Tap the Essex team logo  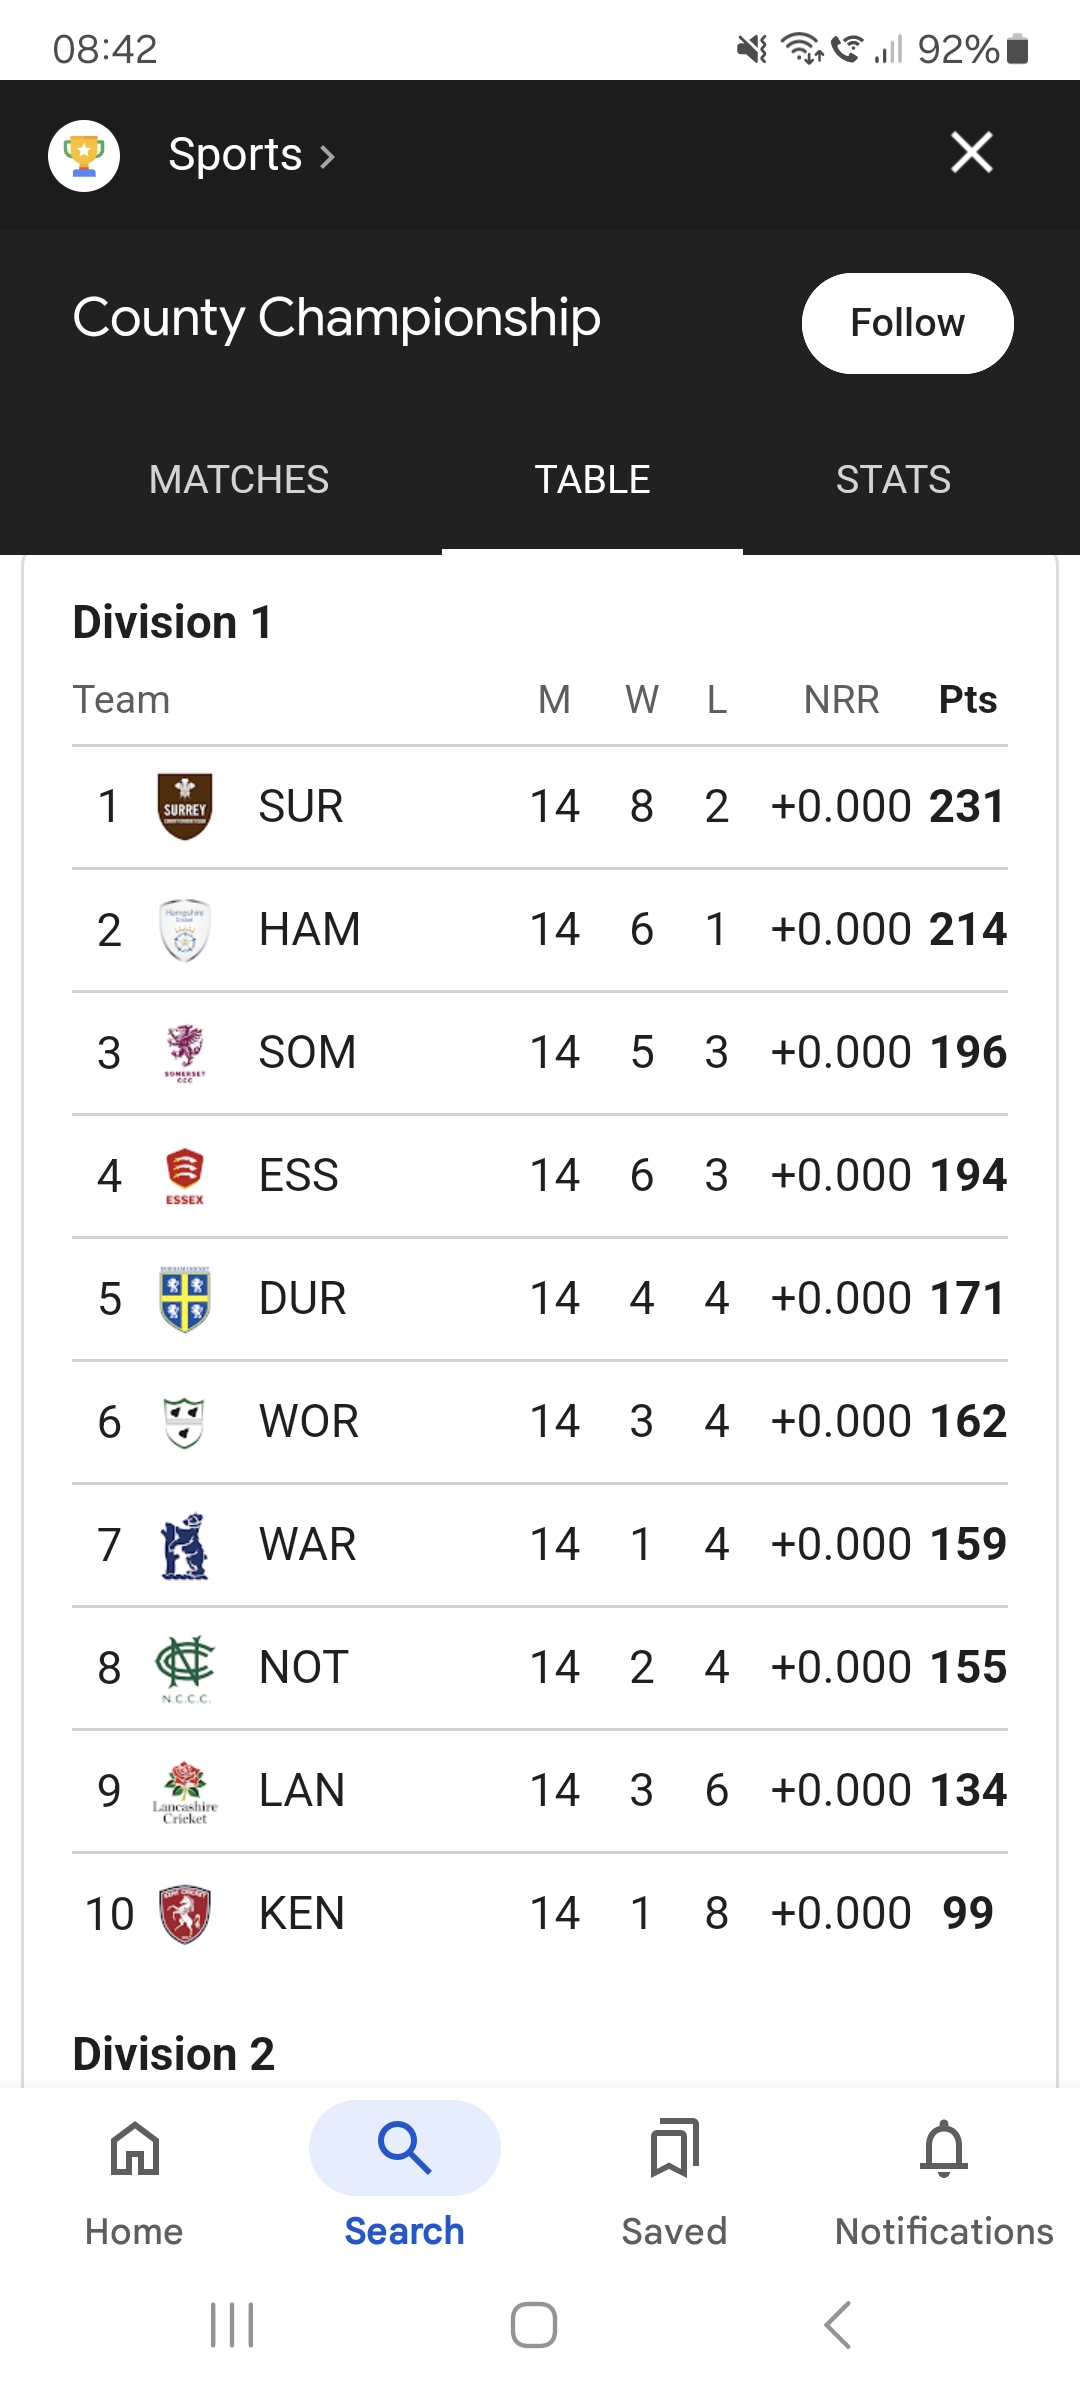pyautogui.click(x=185, y=1176)
